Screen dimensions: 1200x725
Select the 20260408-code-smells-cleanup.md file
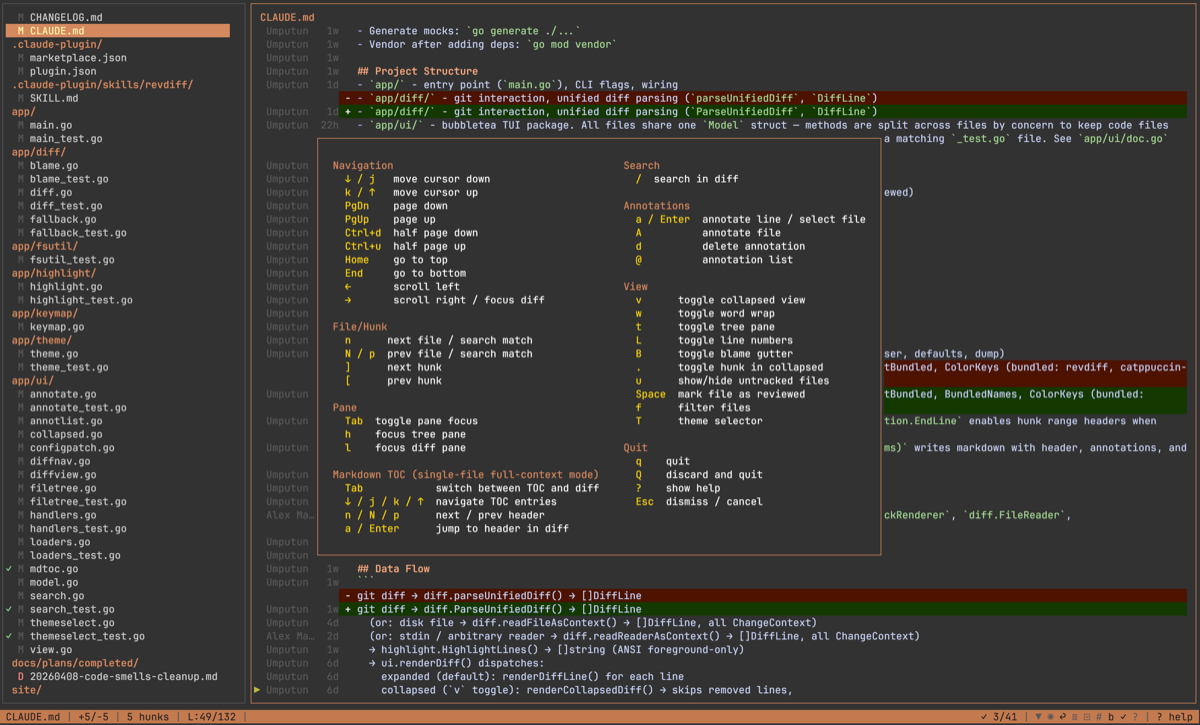[125, 676]
